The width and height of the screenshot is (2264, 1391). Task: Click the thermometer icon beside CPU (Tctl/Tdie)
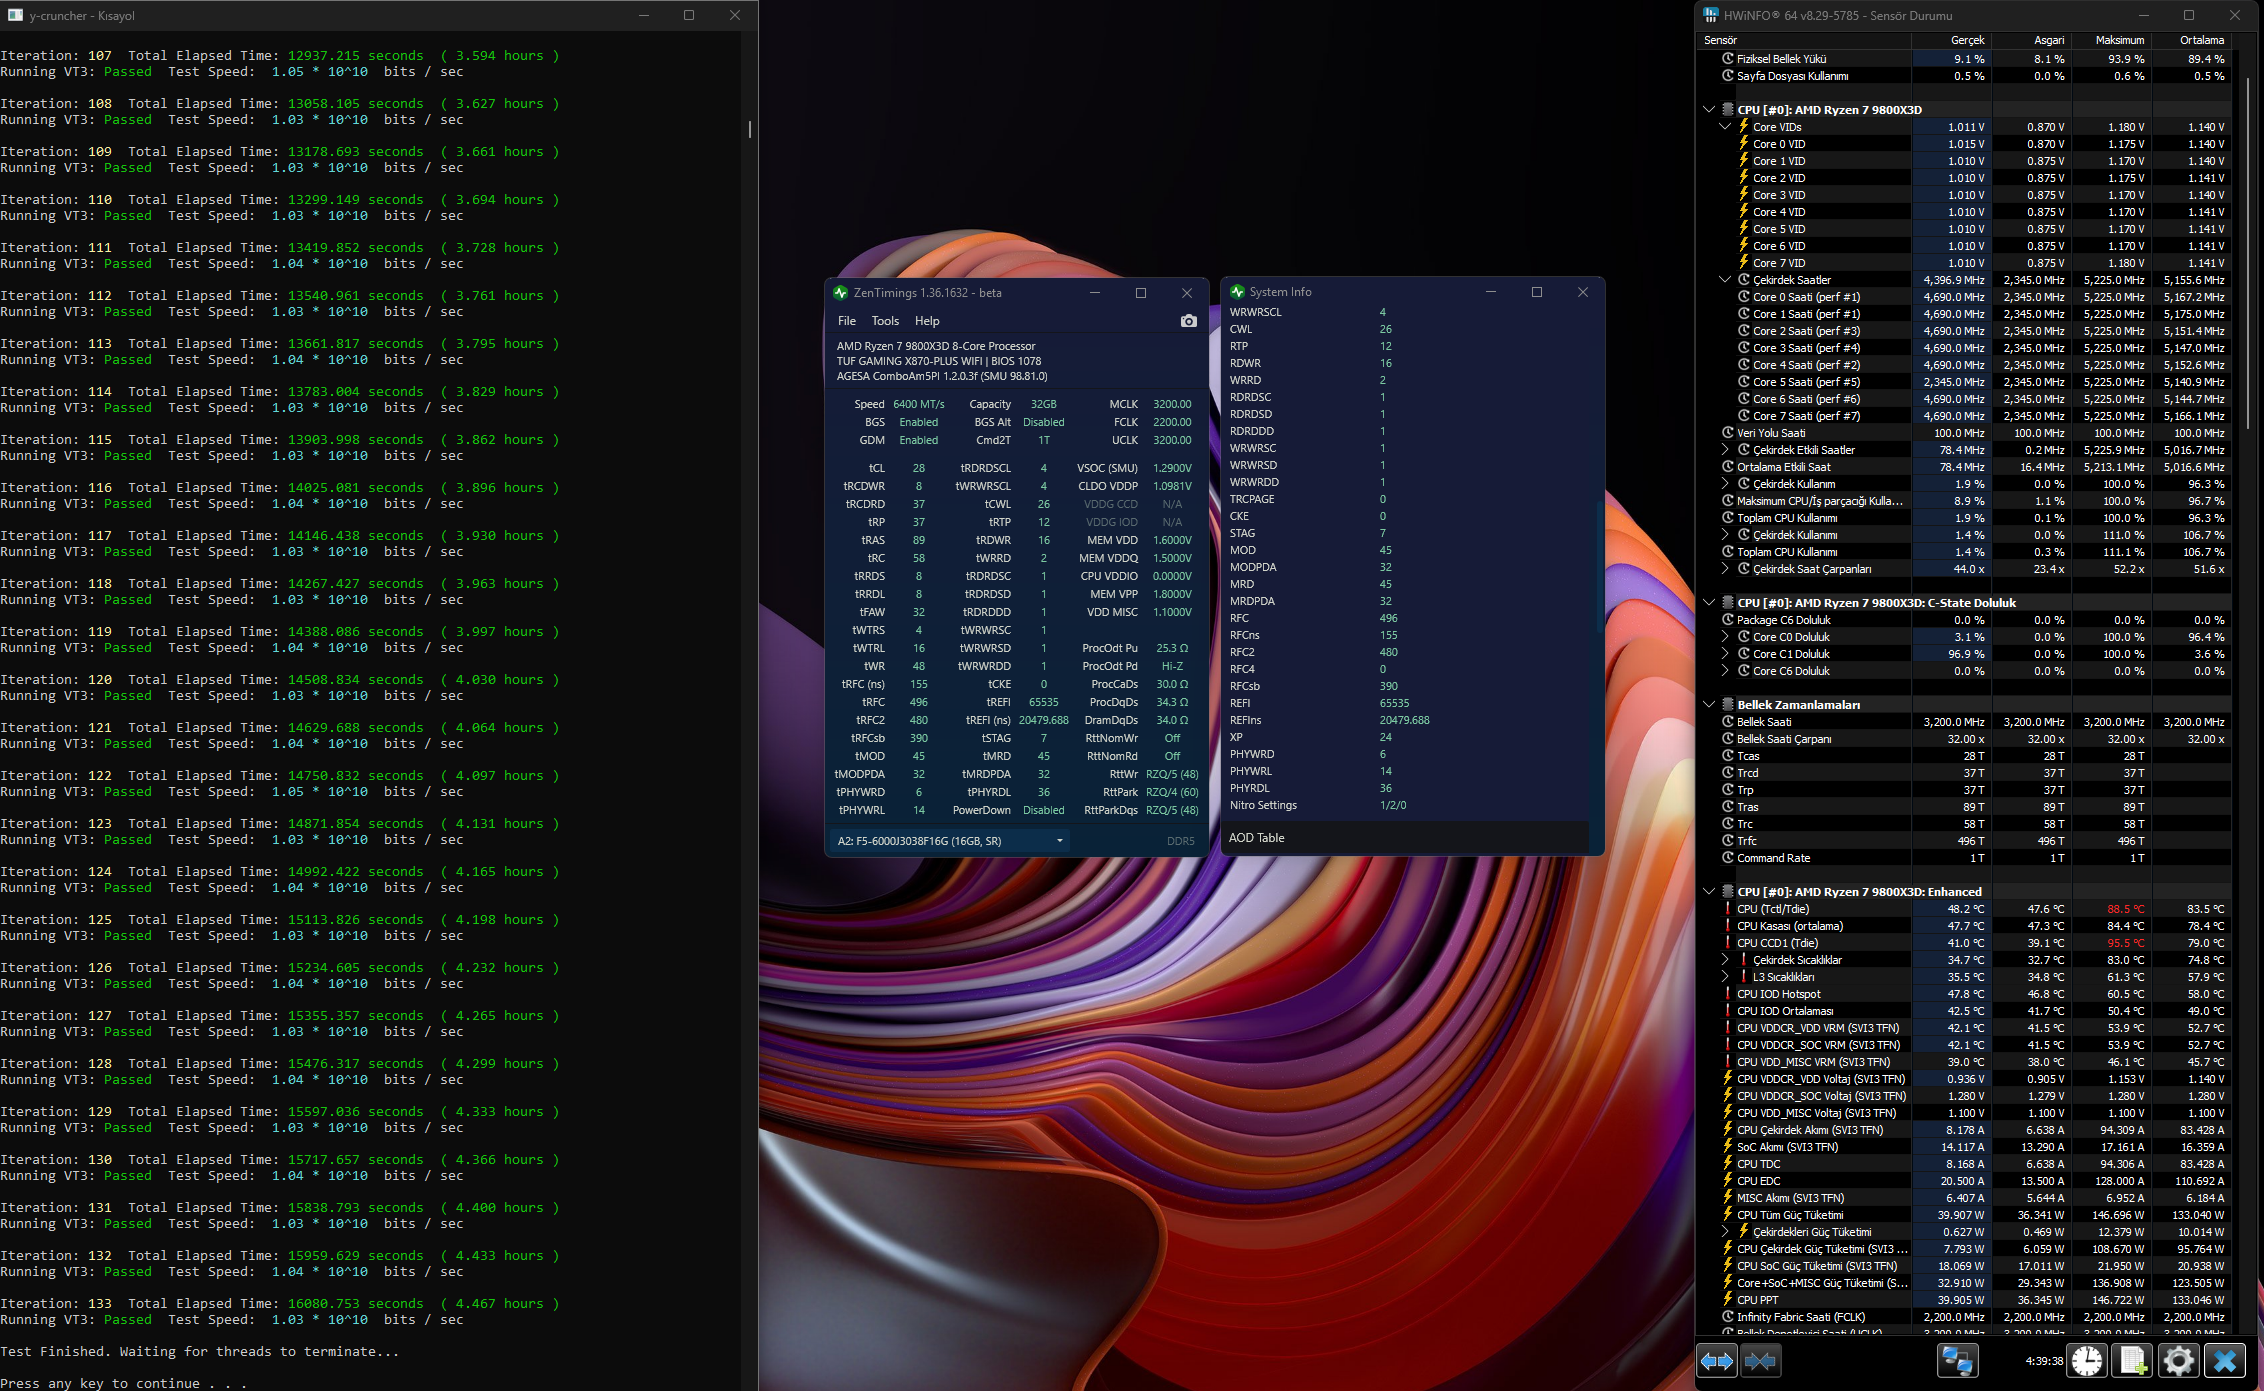tap(1728, 909)
